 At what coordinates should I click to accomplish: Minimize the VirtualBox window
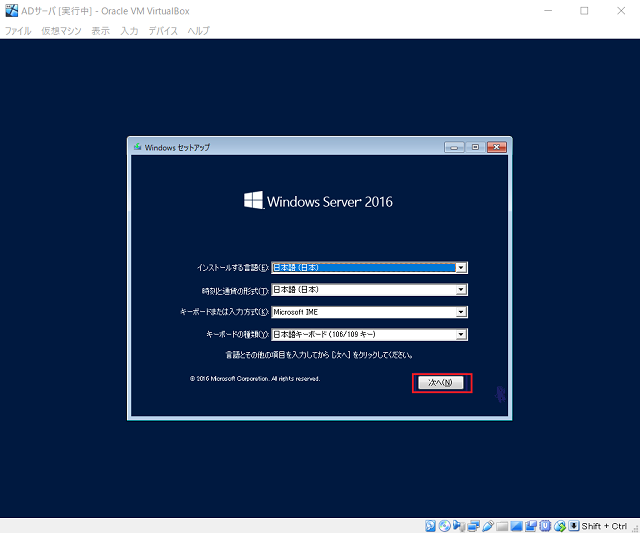pyautogui.click(x=548, y=11)
